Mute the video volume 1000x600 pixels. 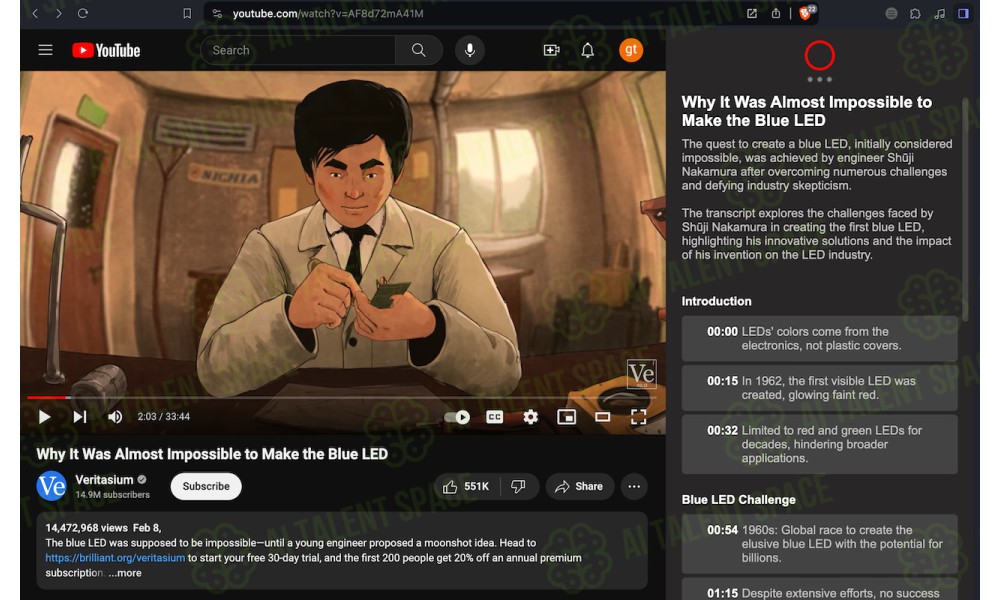coord(115,417)
